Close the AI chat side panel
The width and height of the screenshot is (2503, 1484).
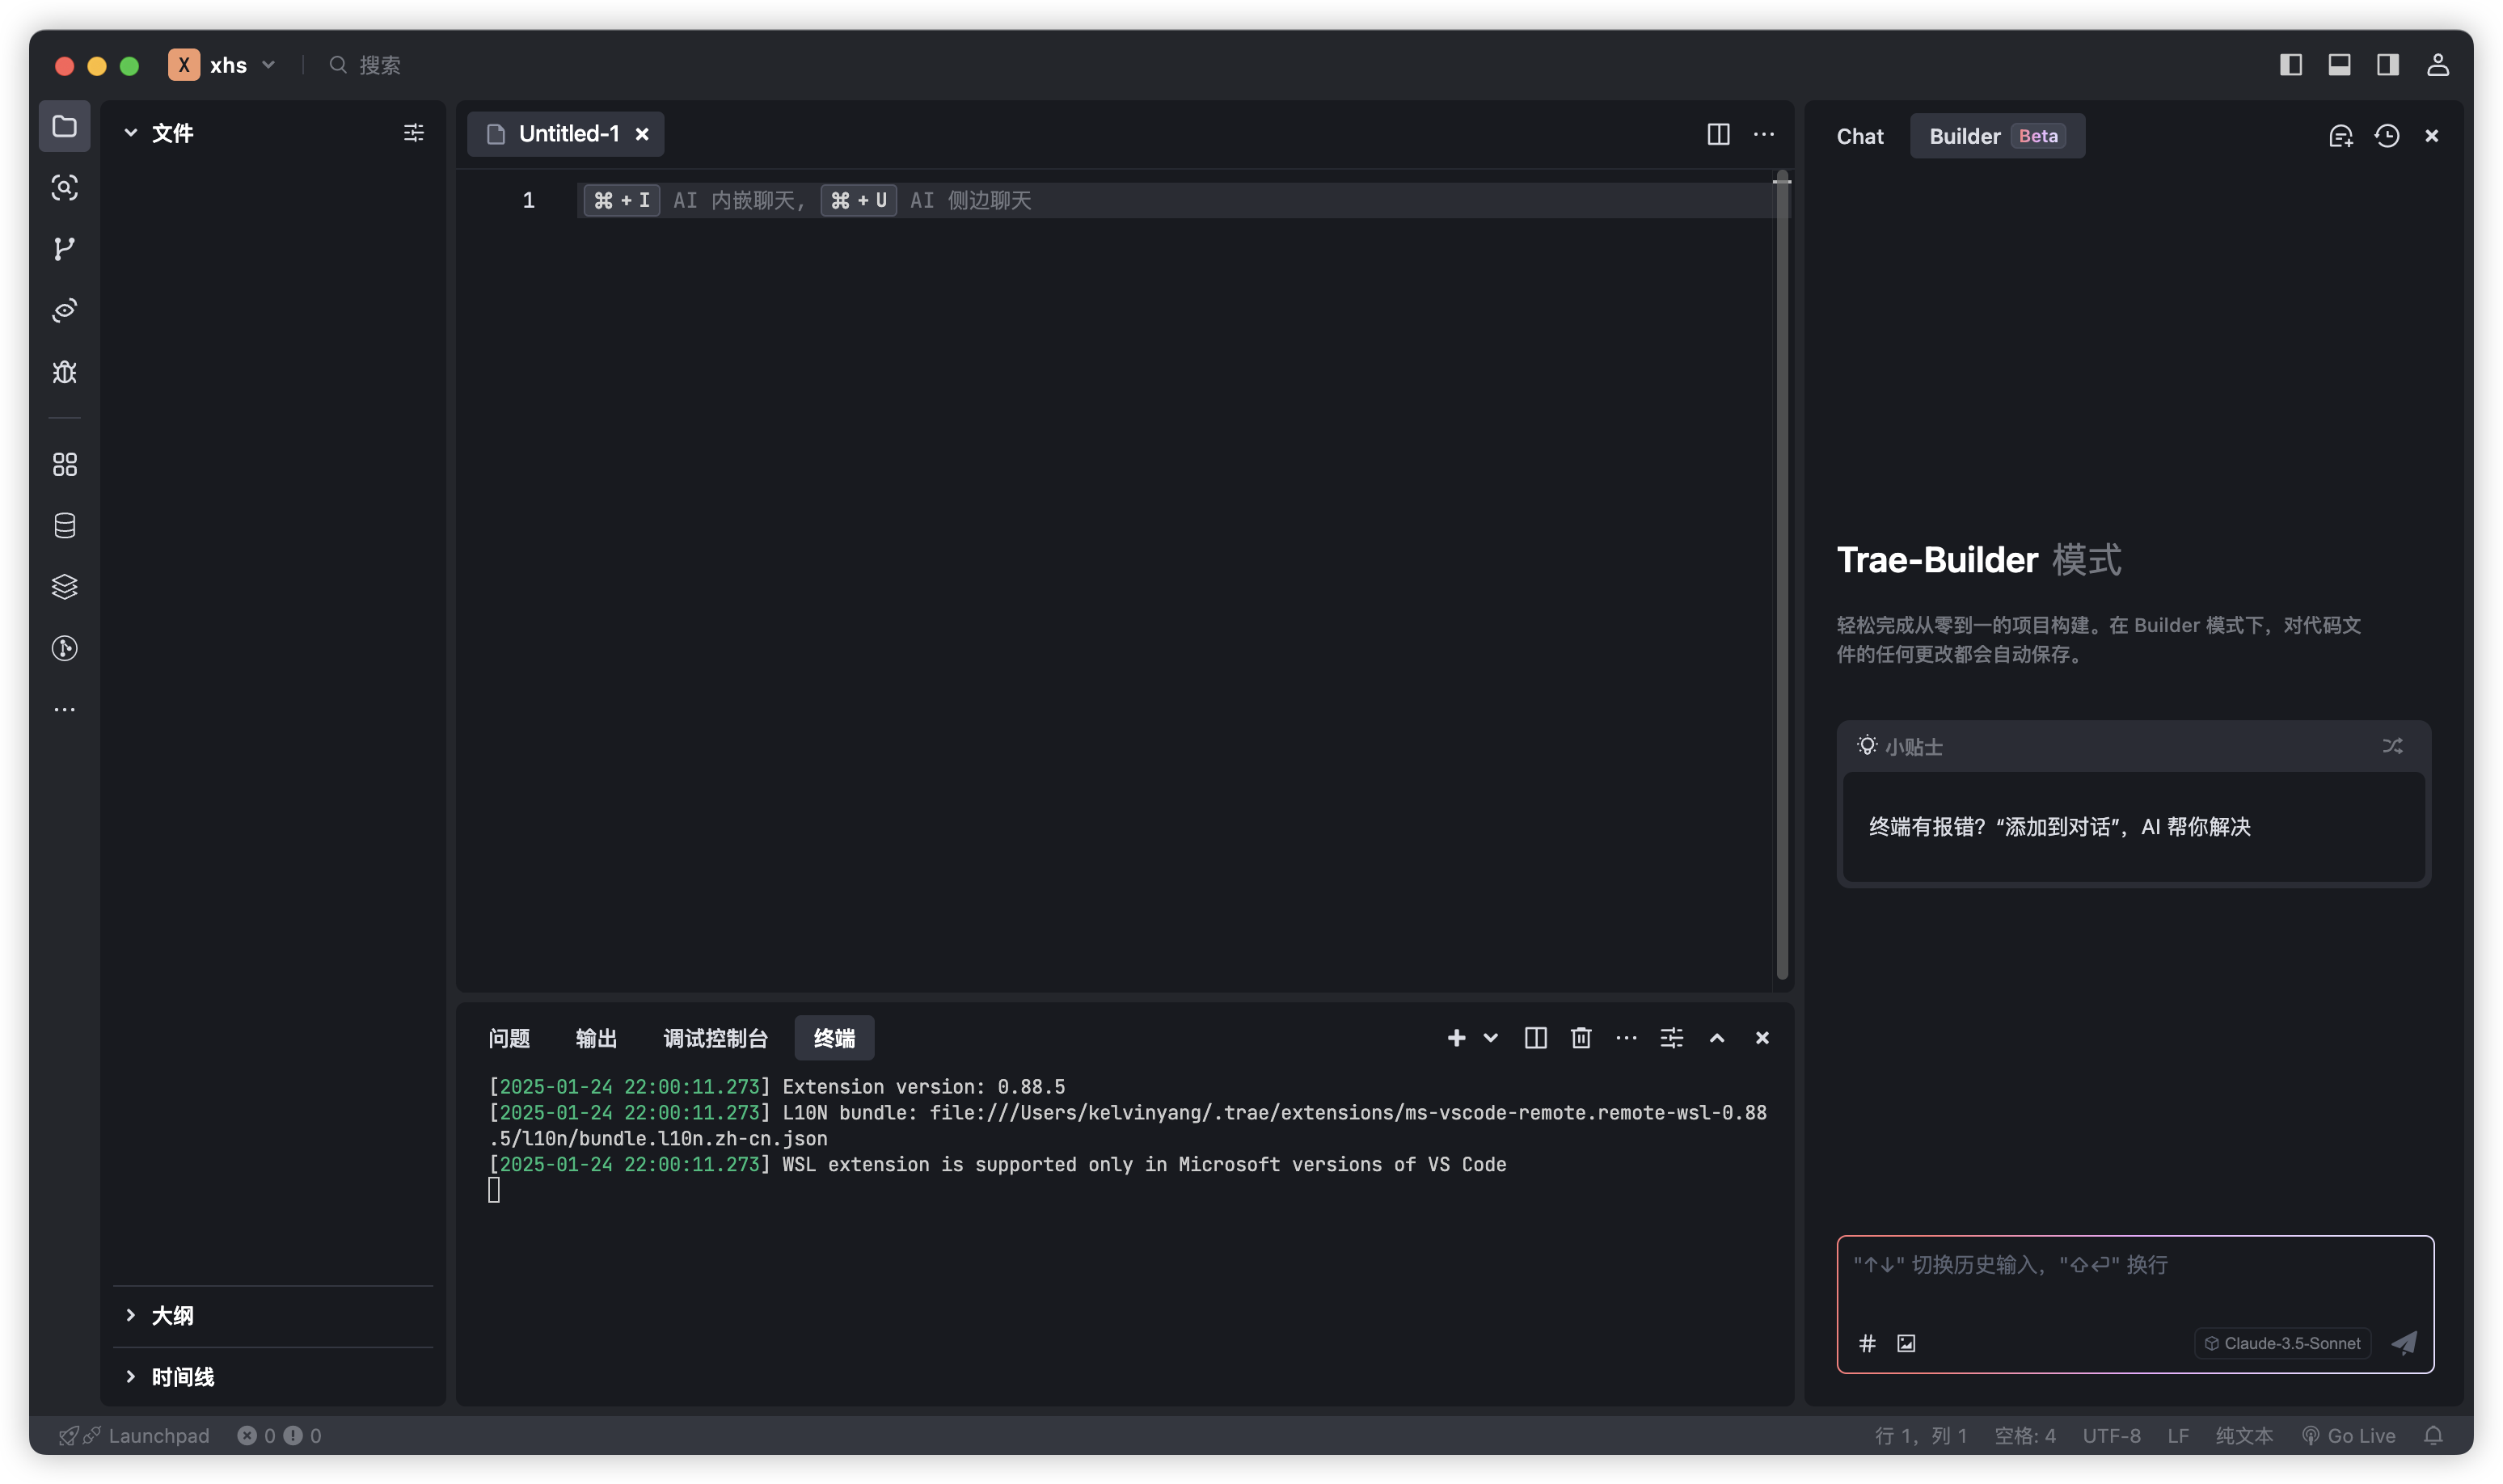point(2432,136)
